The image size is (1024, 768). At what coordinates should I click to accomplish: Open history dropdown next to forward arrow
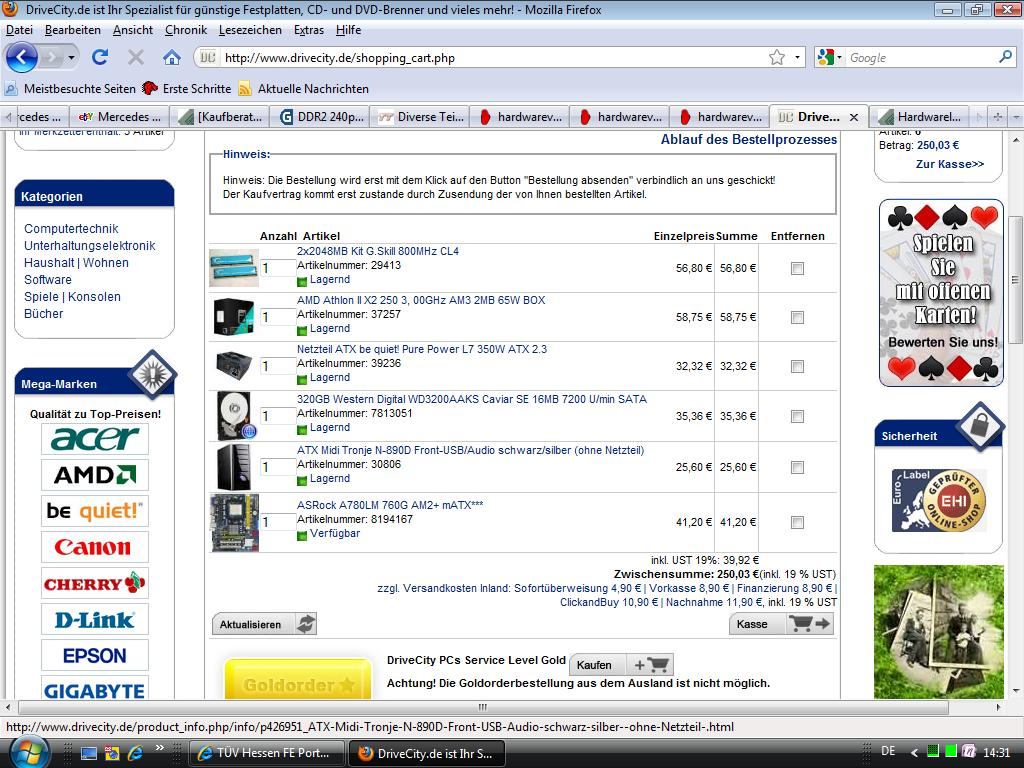[x=71, y=57]
